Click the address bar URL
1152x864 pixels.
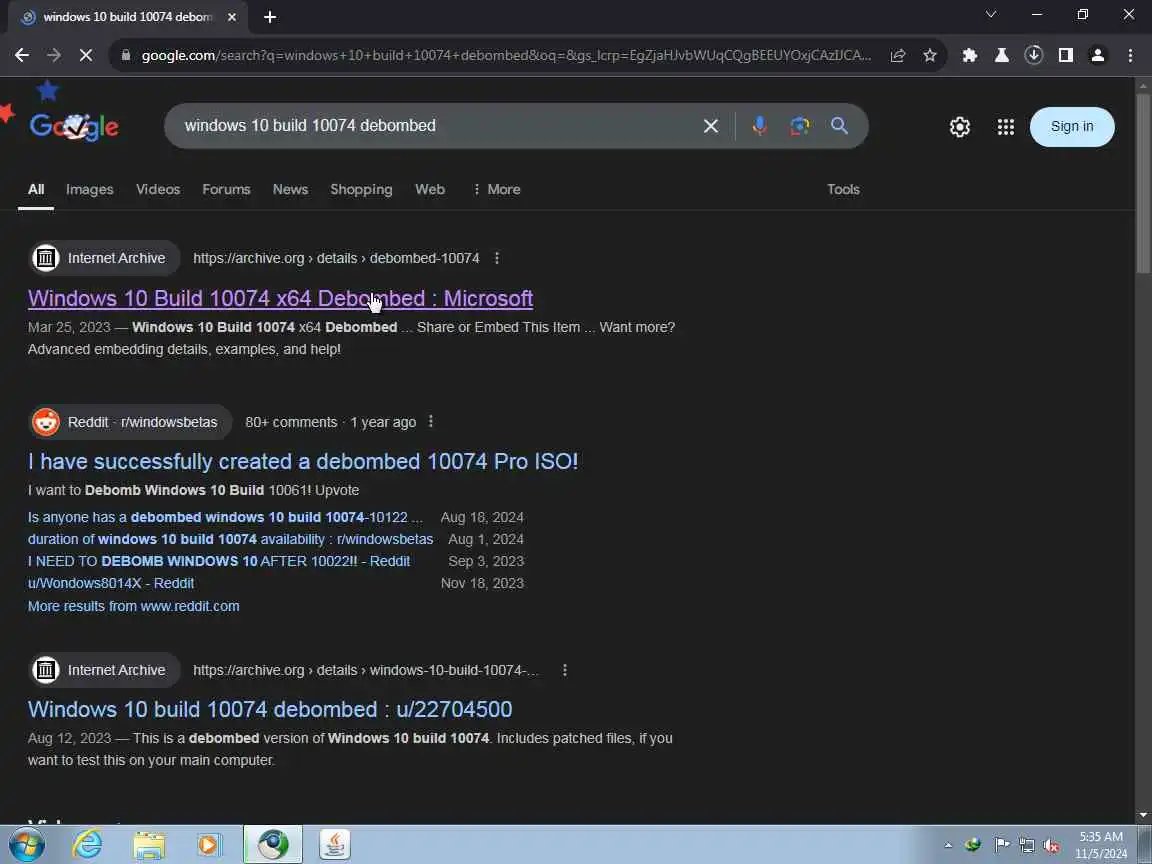coord(506,55)
